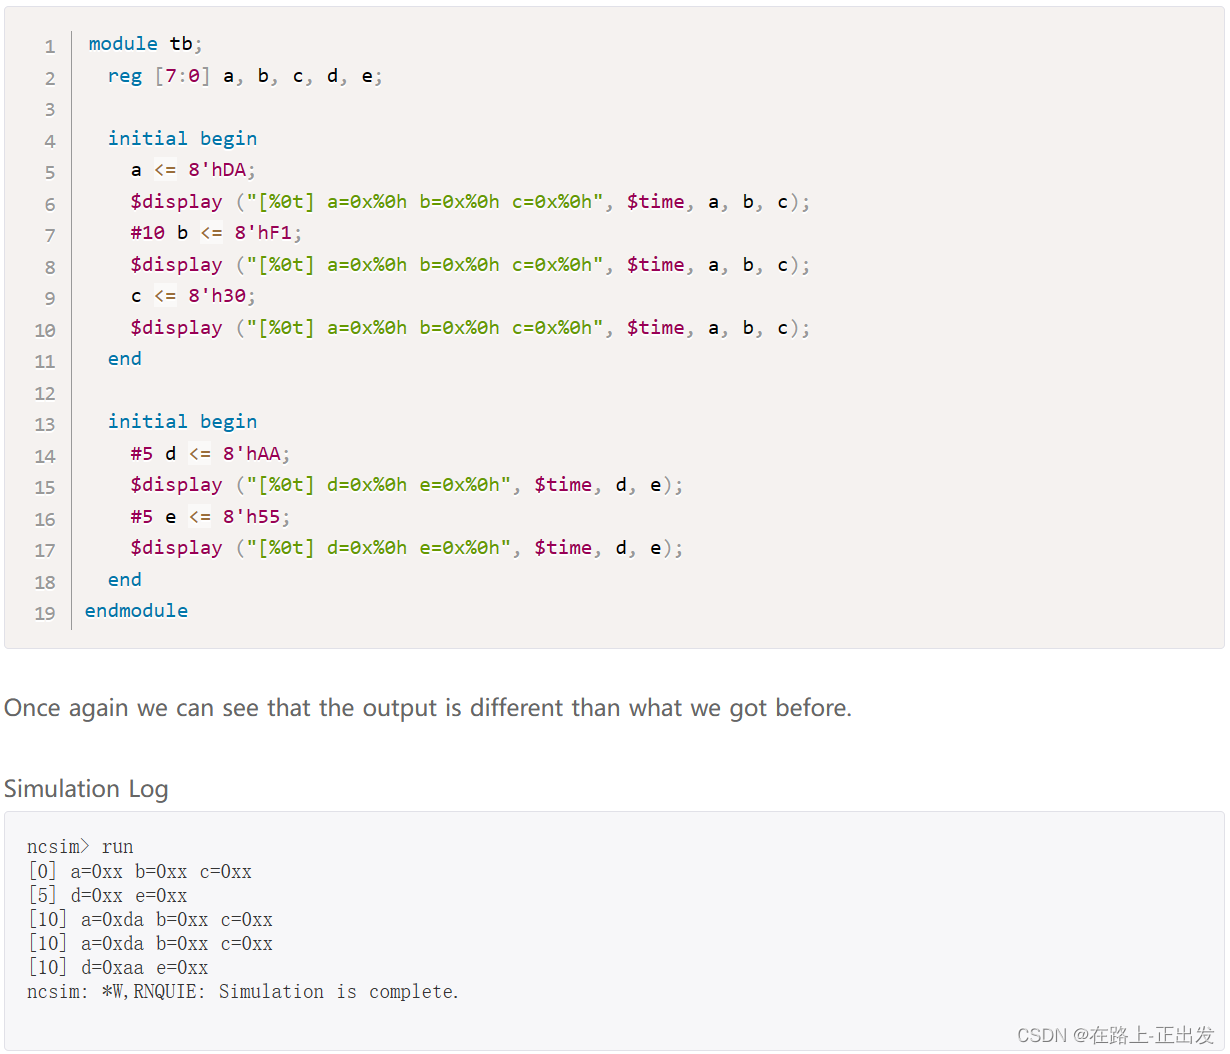Image resolution: width=1230 pixels, height=1054 pixels.
Task: Click the 'Once again we can see' paragraph
Action: click(428, 708)
